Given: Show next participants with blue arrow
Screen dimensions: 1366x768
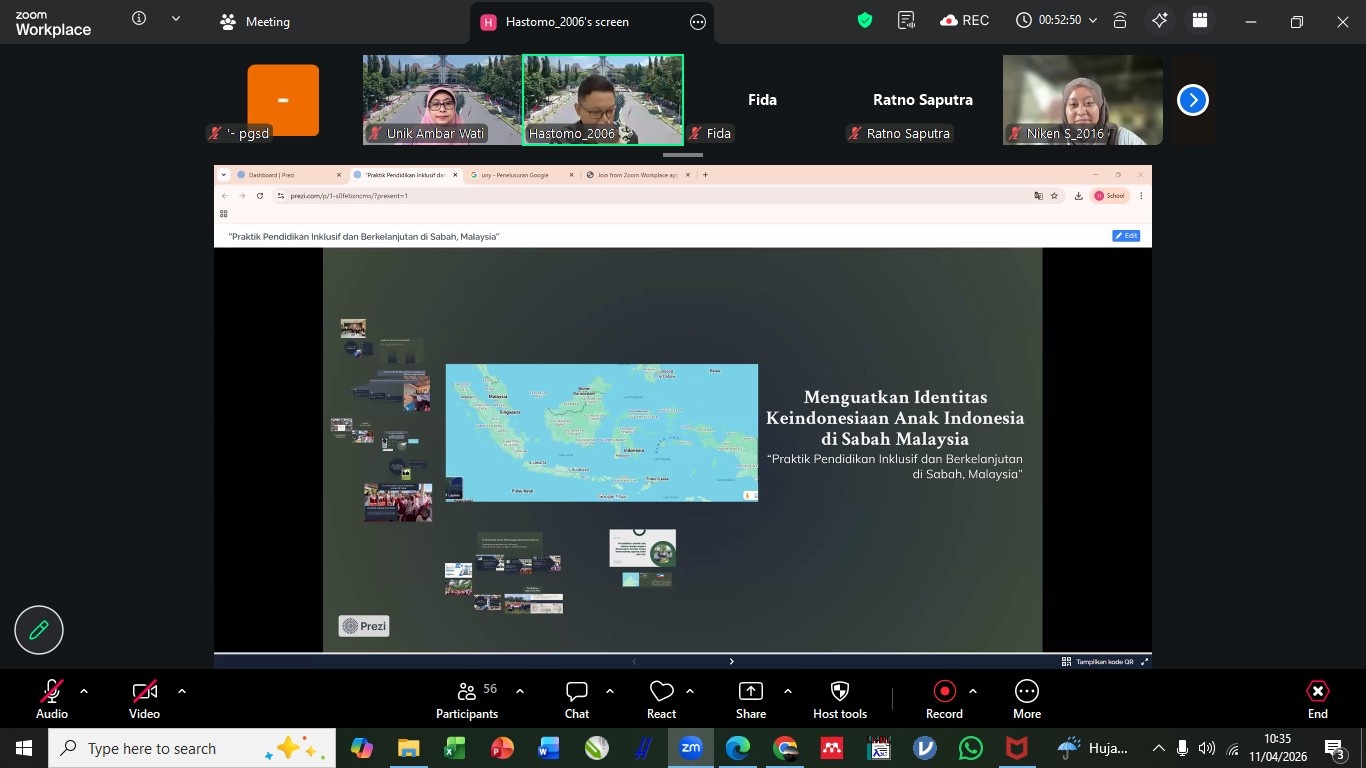Looking at the screenshot, I should coord(1192,100).
